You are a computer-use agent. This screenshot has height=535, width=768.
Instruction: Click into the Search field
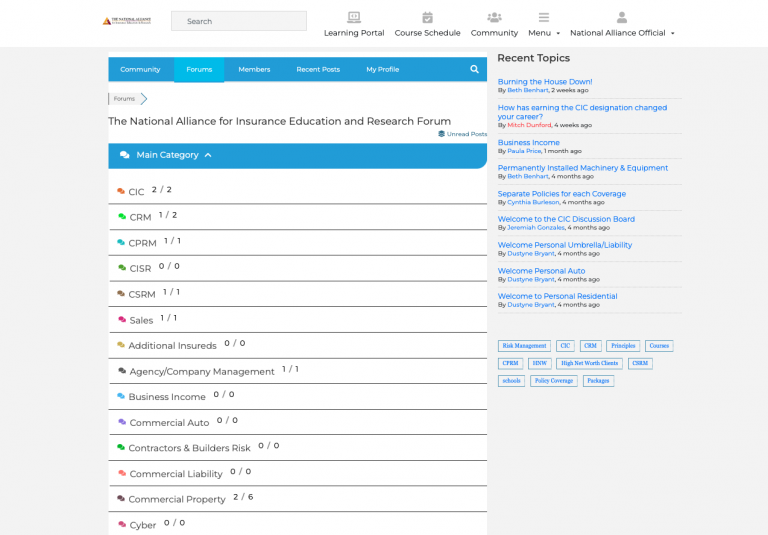pyautogui.click(x=239, y=21)
